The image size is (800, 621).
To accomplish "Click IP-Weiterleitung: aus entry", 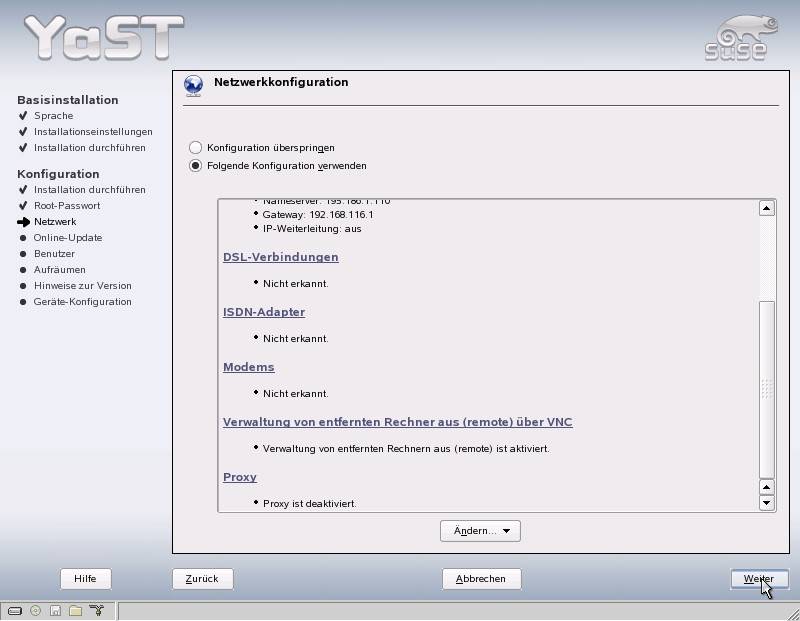I will click(x=312, y=229).
